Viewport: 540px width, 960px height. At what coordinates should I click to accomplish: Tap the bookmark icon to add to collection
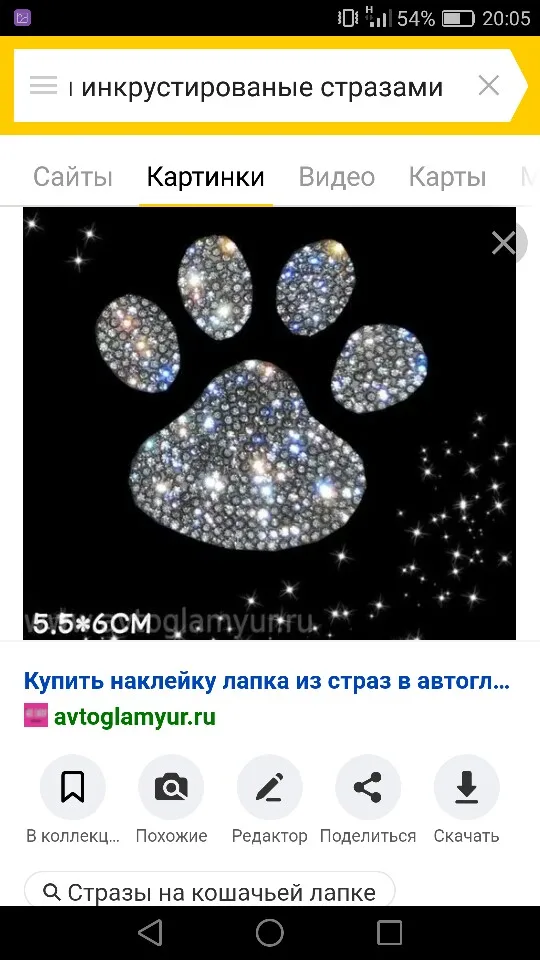[x=72, y=787]
